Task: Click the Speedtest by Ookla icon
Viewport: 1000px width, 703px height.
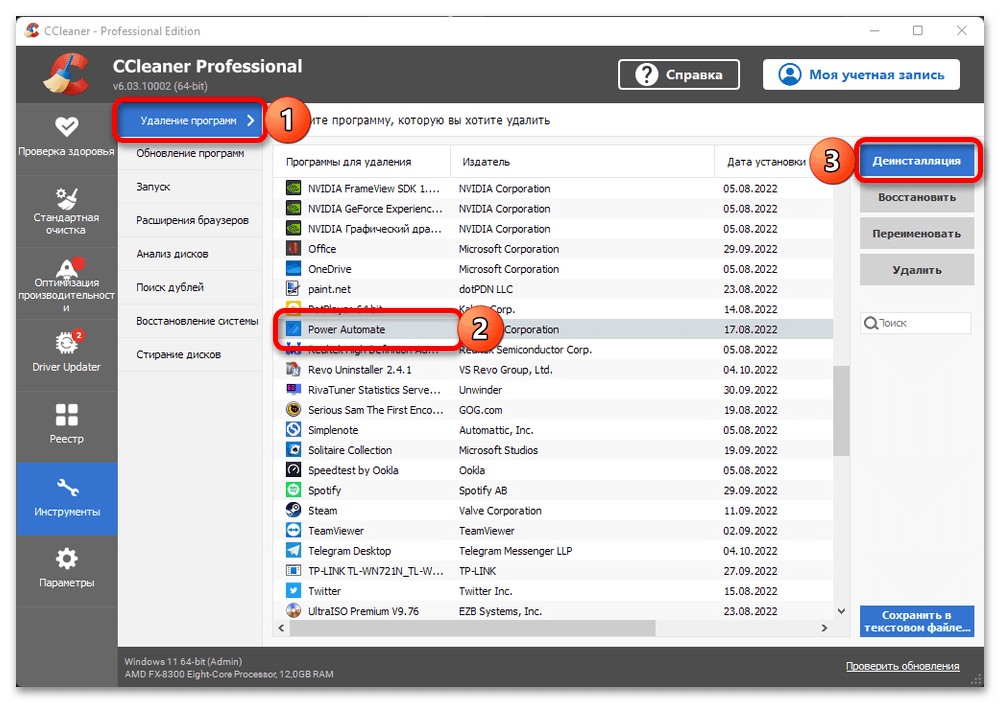Action: 293,470
